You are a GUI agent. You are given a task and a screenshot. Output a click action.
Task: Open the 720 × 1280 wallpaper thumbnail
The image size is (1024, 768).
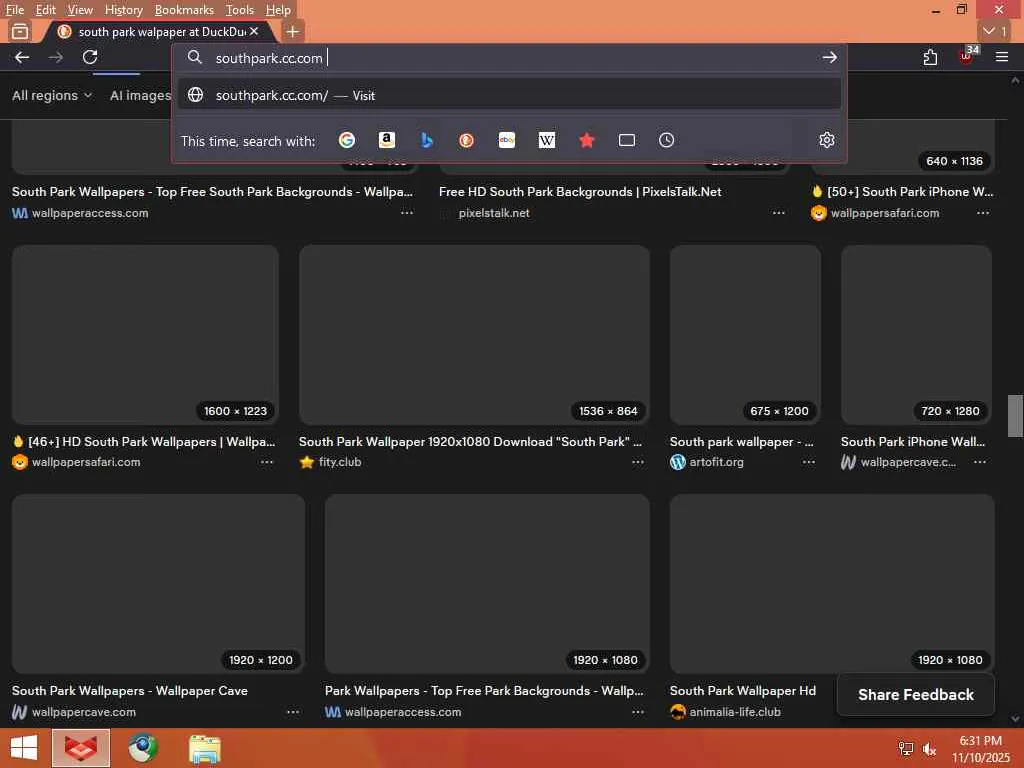pos(916,335)
